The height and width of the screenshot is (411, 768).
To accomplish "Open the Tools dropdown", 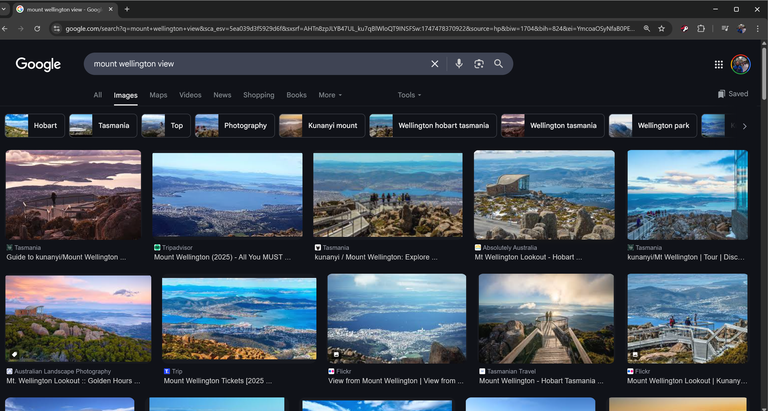I will coord(409,95).
